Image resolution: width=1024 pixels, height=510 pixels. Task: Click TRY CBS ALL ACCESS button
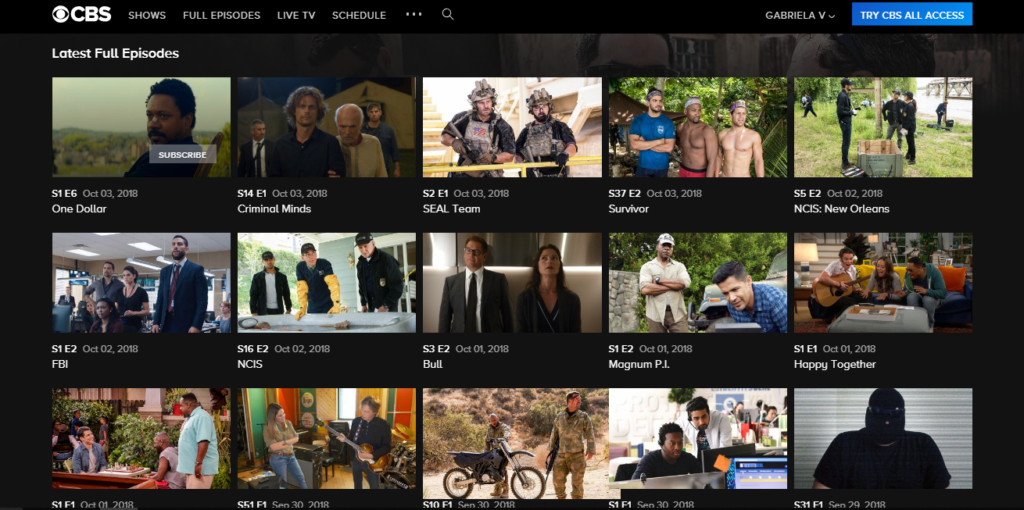pos(912,14)
